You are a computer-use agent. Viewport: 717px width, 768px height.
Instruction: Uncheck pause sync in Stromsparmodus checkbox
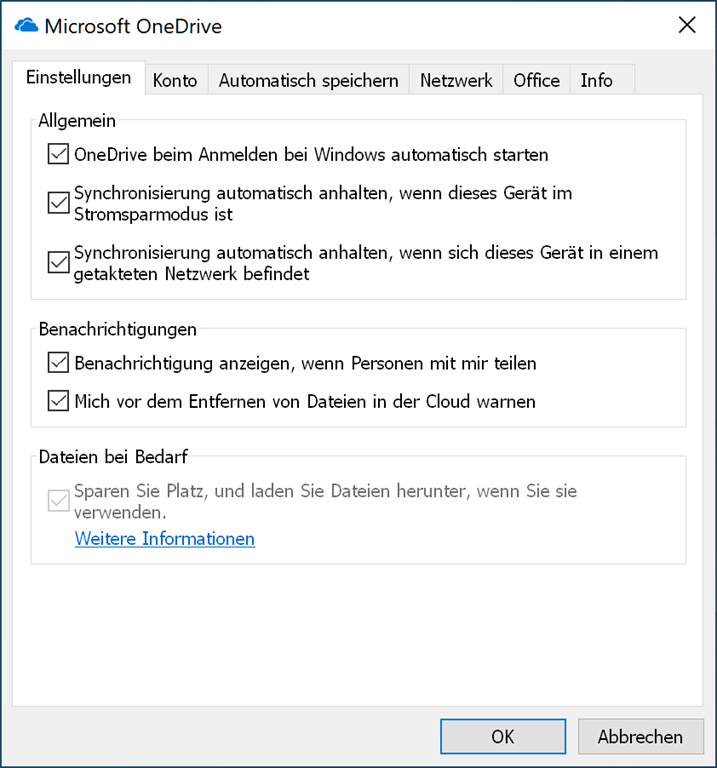[57, 203]
